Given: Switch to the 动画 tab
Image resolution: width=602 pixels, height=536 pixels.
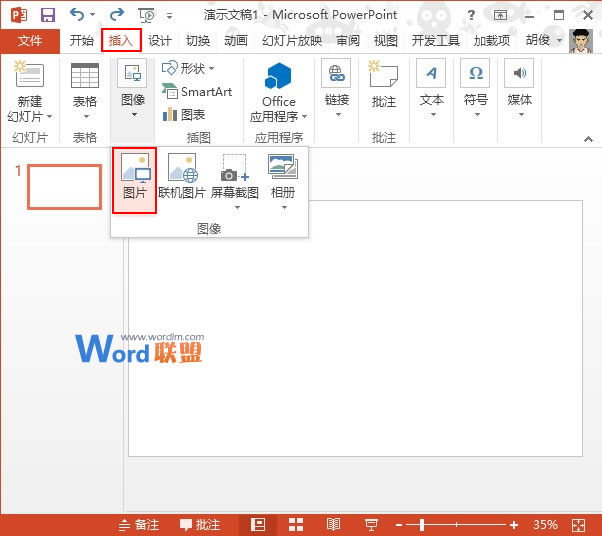Looking at the screenshot, I should coord(236,40).
